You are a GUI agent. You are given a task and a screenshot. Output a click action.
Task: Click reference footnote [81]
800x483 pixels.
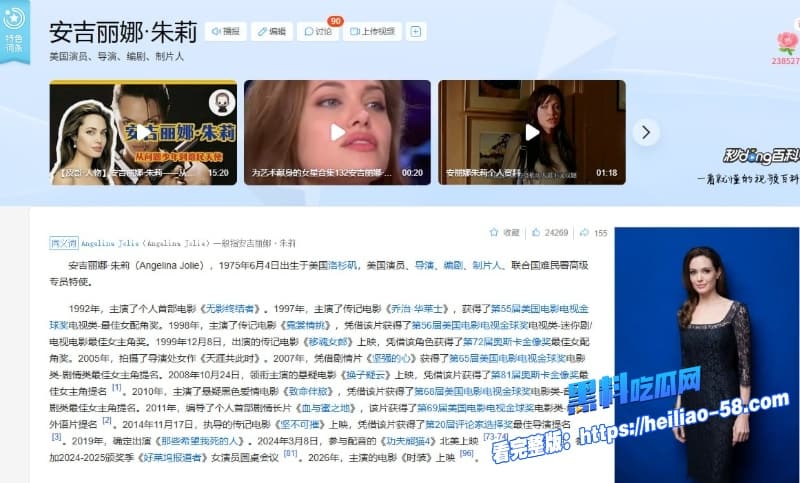click(290, 453)
